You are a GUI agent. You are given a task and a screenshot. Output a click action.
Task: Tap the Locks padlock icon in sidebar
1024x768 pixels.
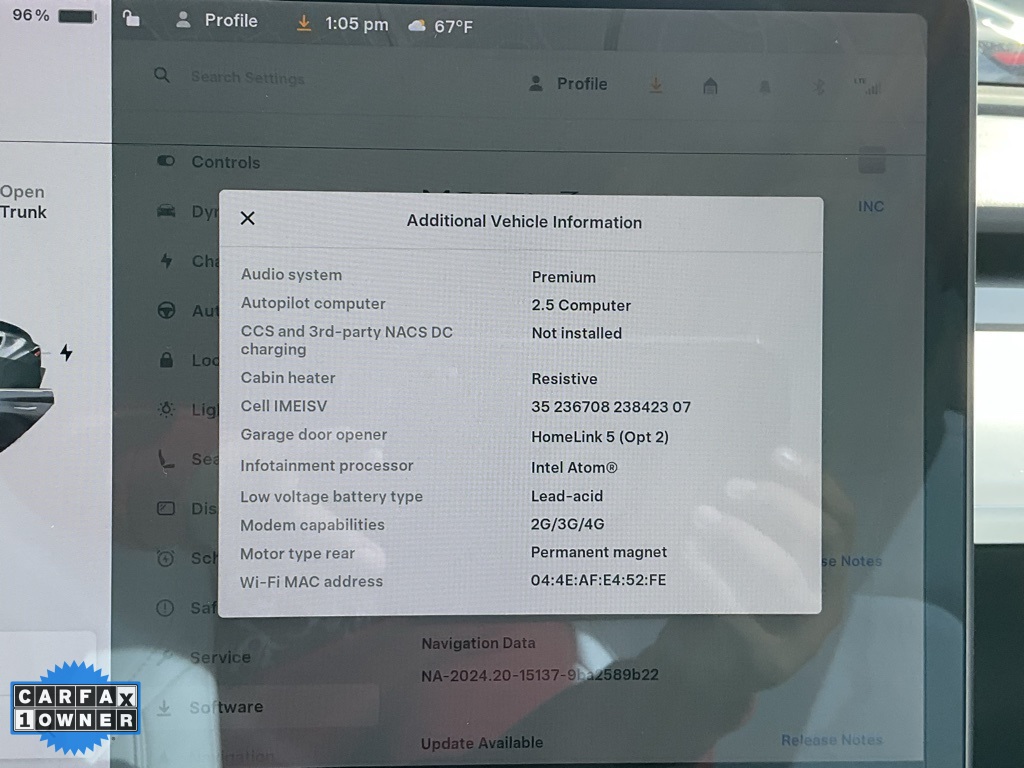tap(167, 360)
